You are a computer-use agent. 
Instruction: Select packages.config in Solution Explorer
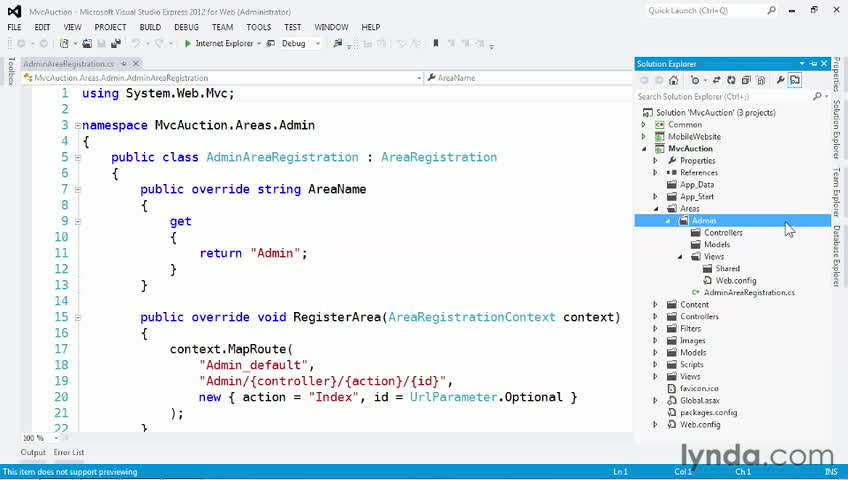click(x=708, y=412)
